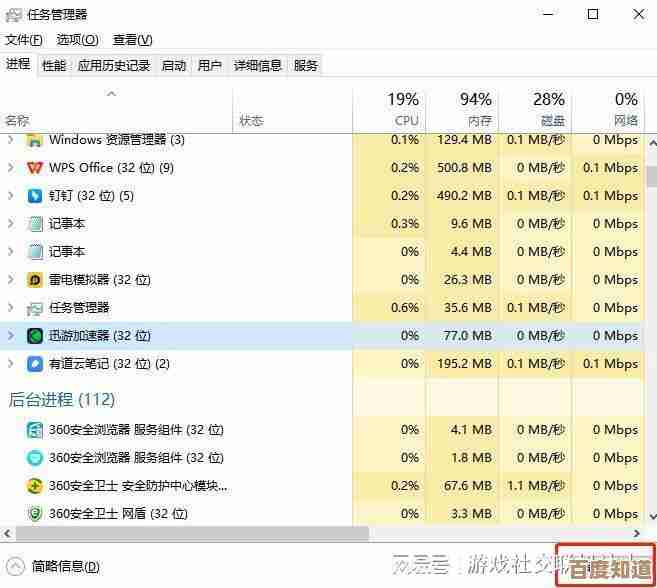The image size is (657, 588).
Task: Click Windows 资源管理器 memory 129.4 MB
Action: 464,140
